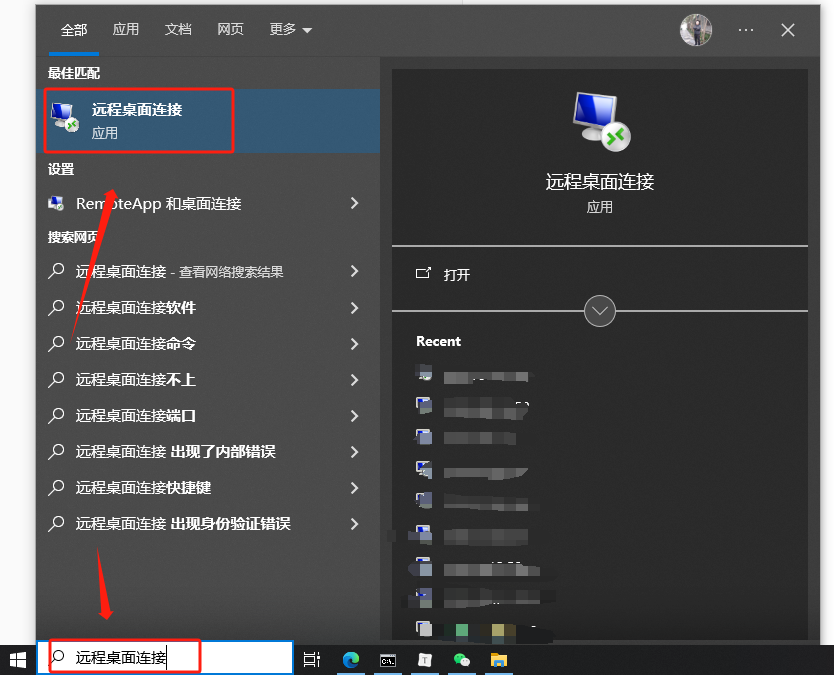Viewport: 834px width, 675px height.
Task: Launch WeChat from the taskbar
Action: (x=462, y=660)
